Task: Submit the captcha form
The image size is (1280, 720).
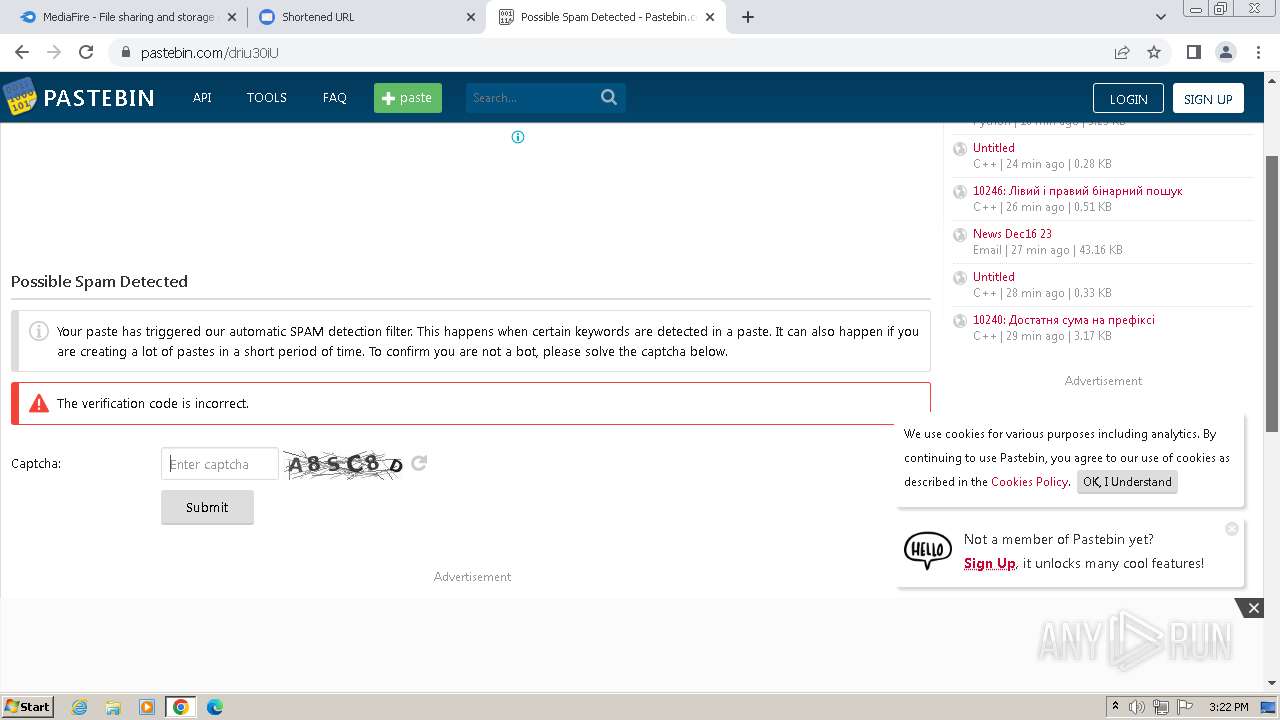Action: click(x=207, y=507)
